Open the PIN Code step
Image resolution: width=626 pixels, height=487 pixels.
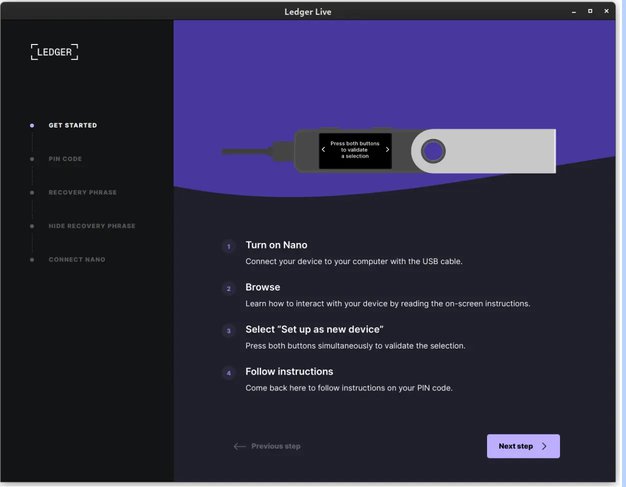point(65,159)
